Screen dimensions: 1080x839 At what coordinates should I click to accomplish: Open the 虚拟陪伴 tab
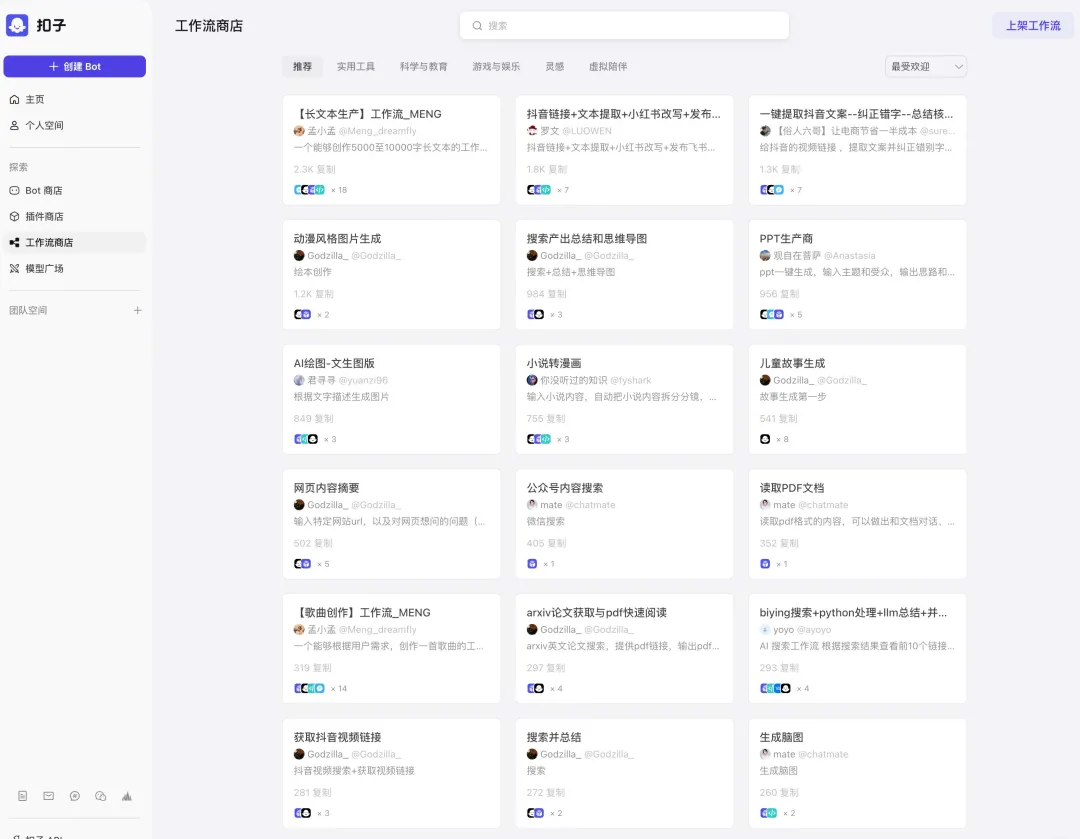607,67
